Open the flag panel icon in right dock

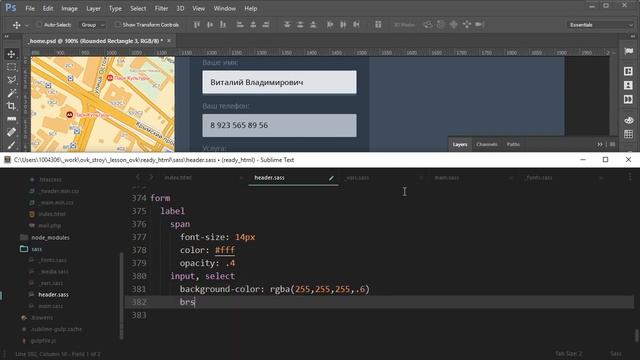pyautogui.click(x=629, y=51)
